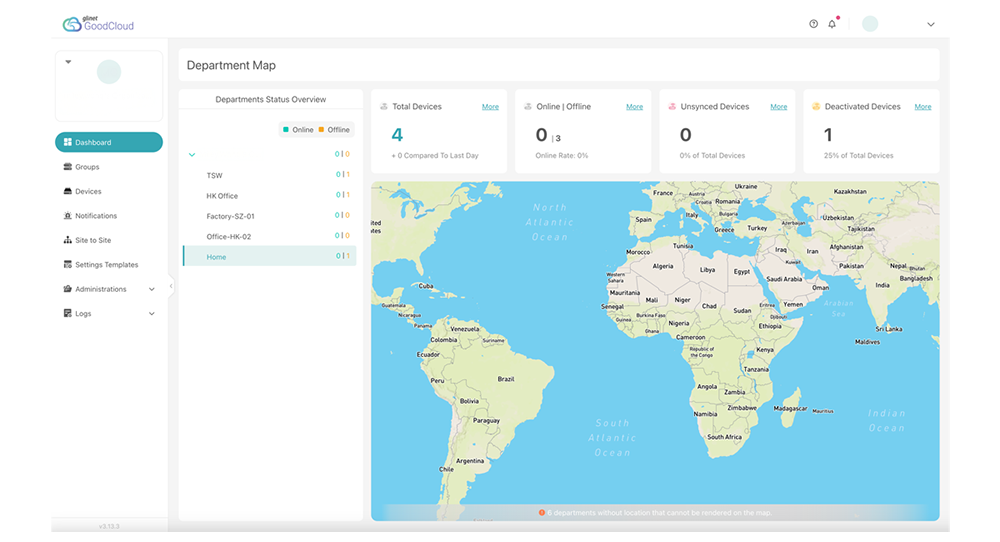Go to Notifications in sidebar
Image resolution: width=1000 pixels, height=542 pixels.
pyautogui.click(x=96, y=216)
